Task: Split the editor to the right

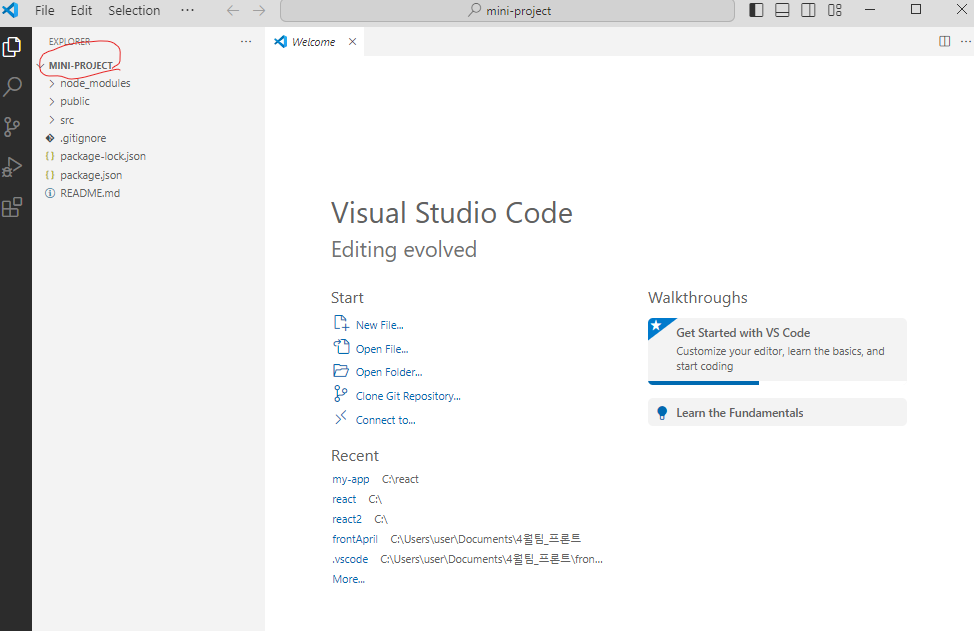Action: tap(944, 42)
